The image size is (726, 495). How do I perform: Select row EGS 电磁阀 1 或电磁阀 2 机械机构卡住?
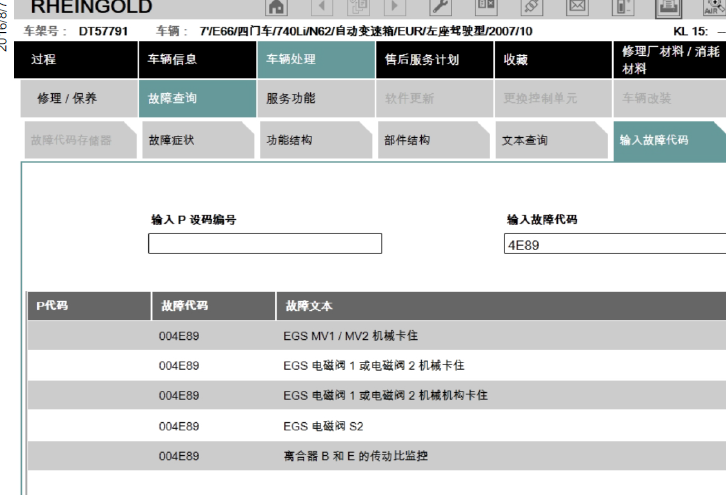coord(377,395)
